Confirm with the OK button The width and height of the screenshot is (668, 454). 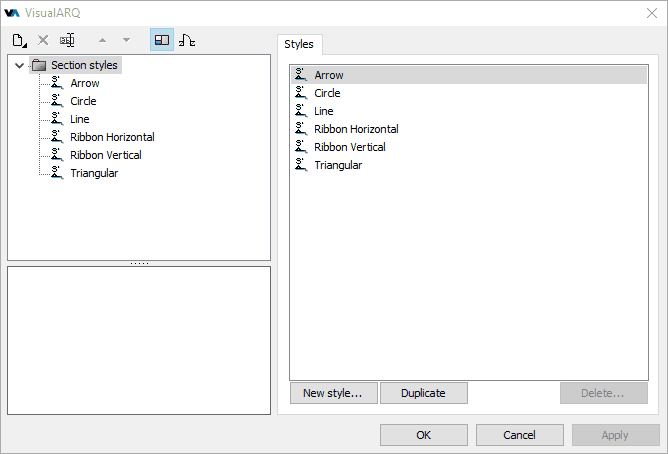(x=423, y=435)
